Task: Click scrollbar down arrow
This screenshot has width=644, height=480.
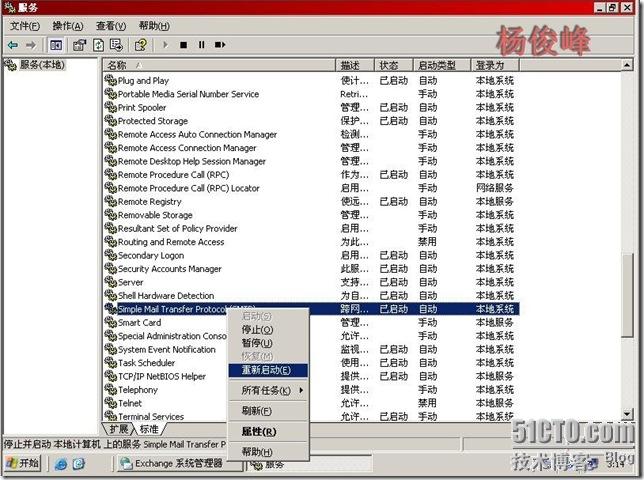Action: 627,415
